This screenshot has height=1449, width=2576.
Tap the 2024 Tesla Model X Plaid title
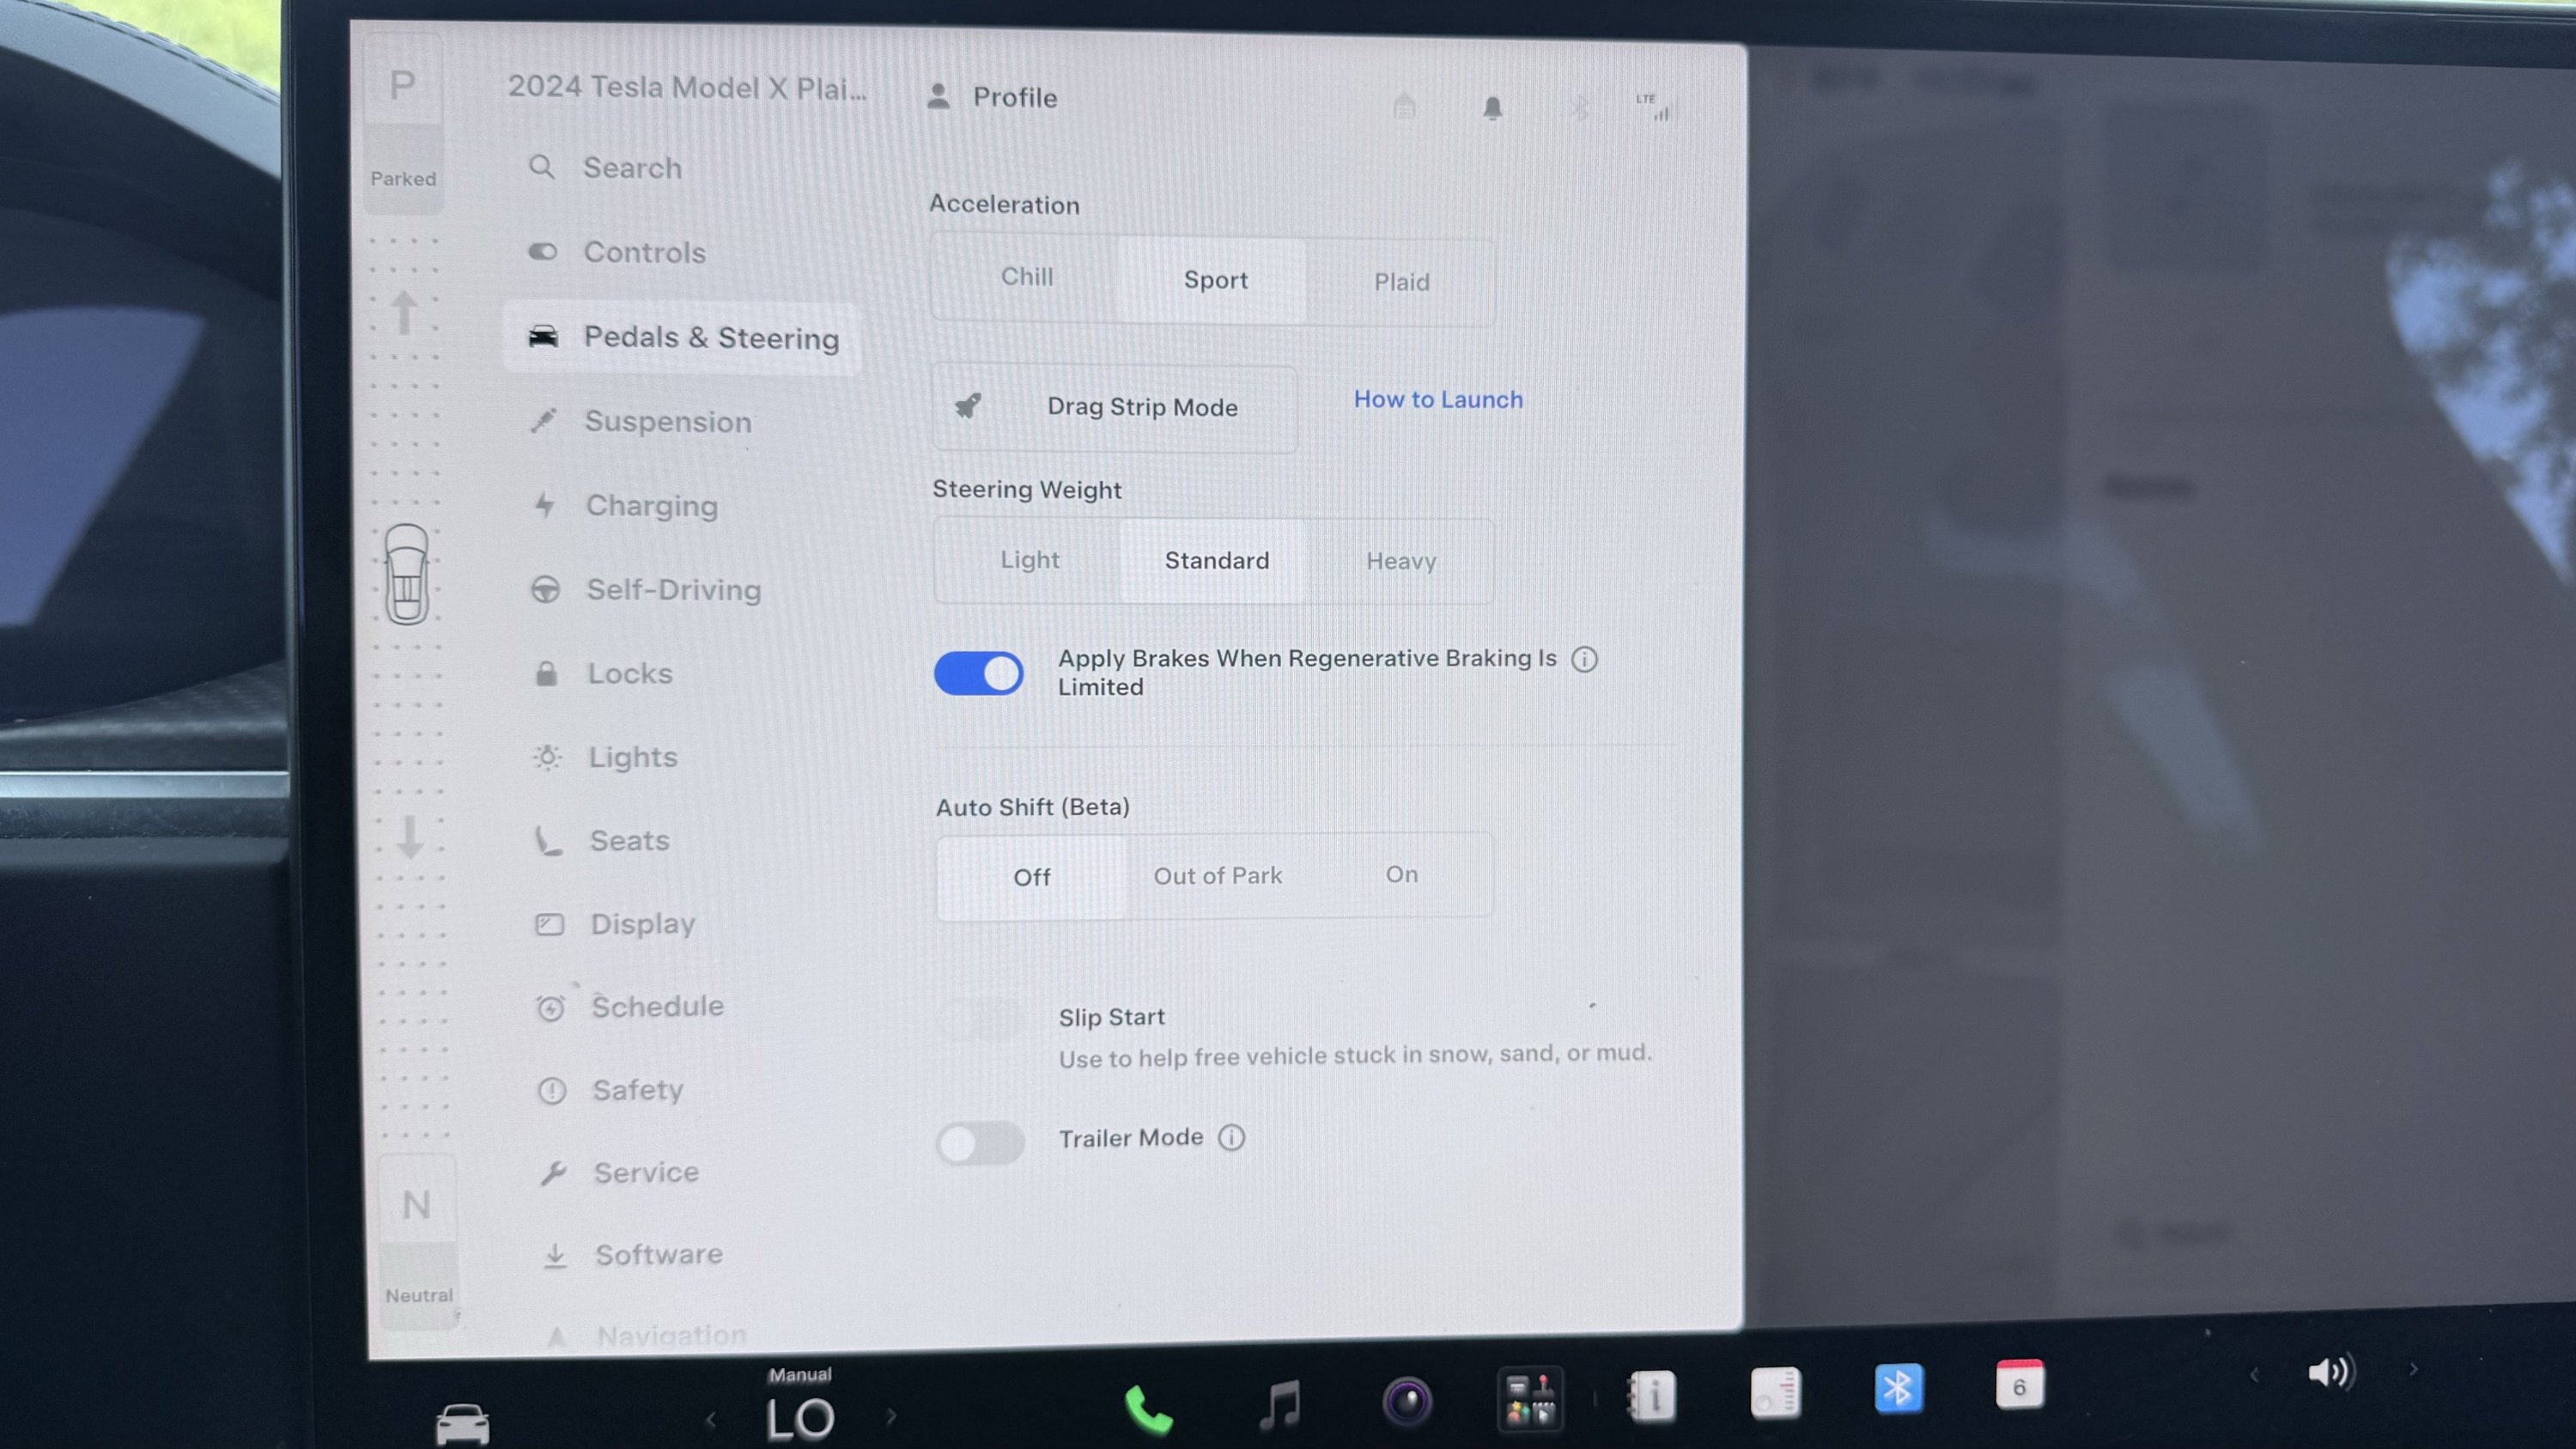point(687,88)
